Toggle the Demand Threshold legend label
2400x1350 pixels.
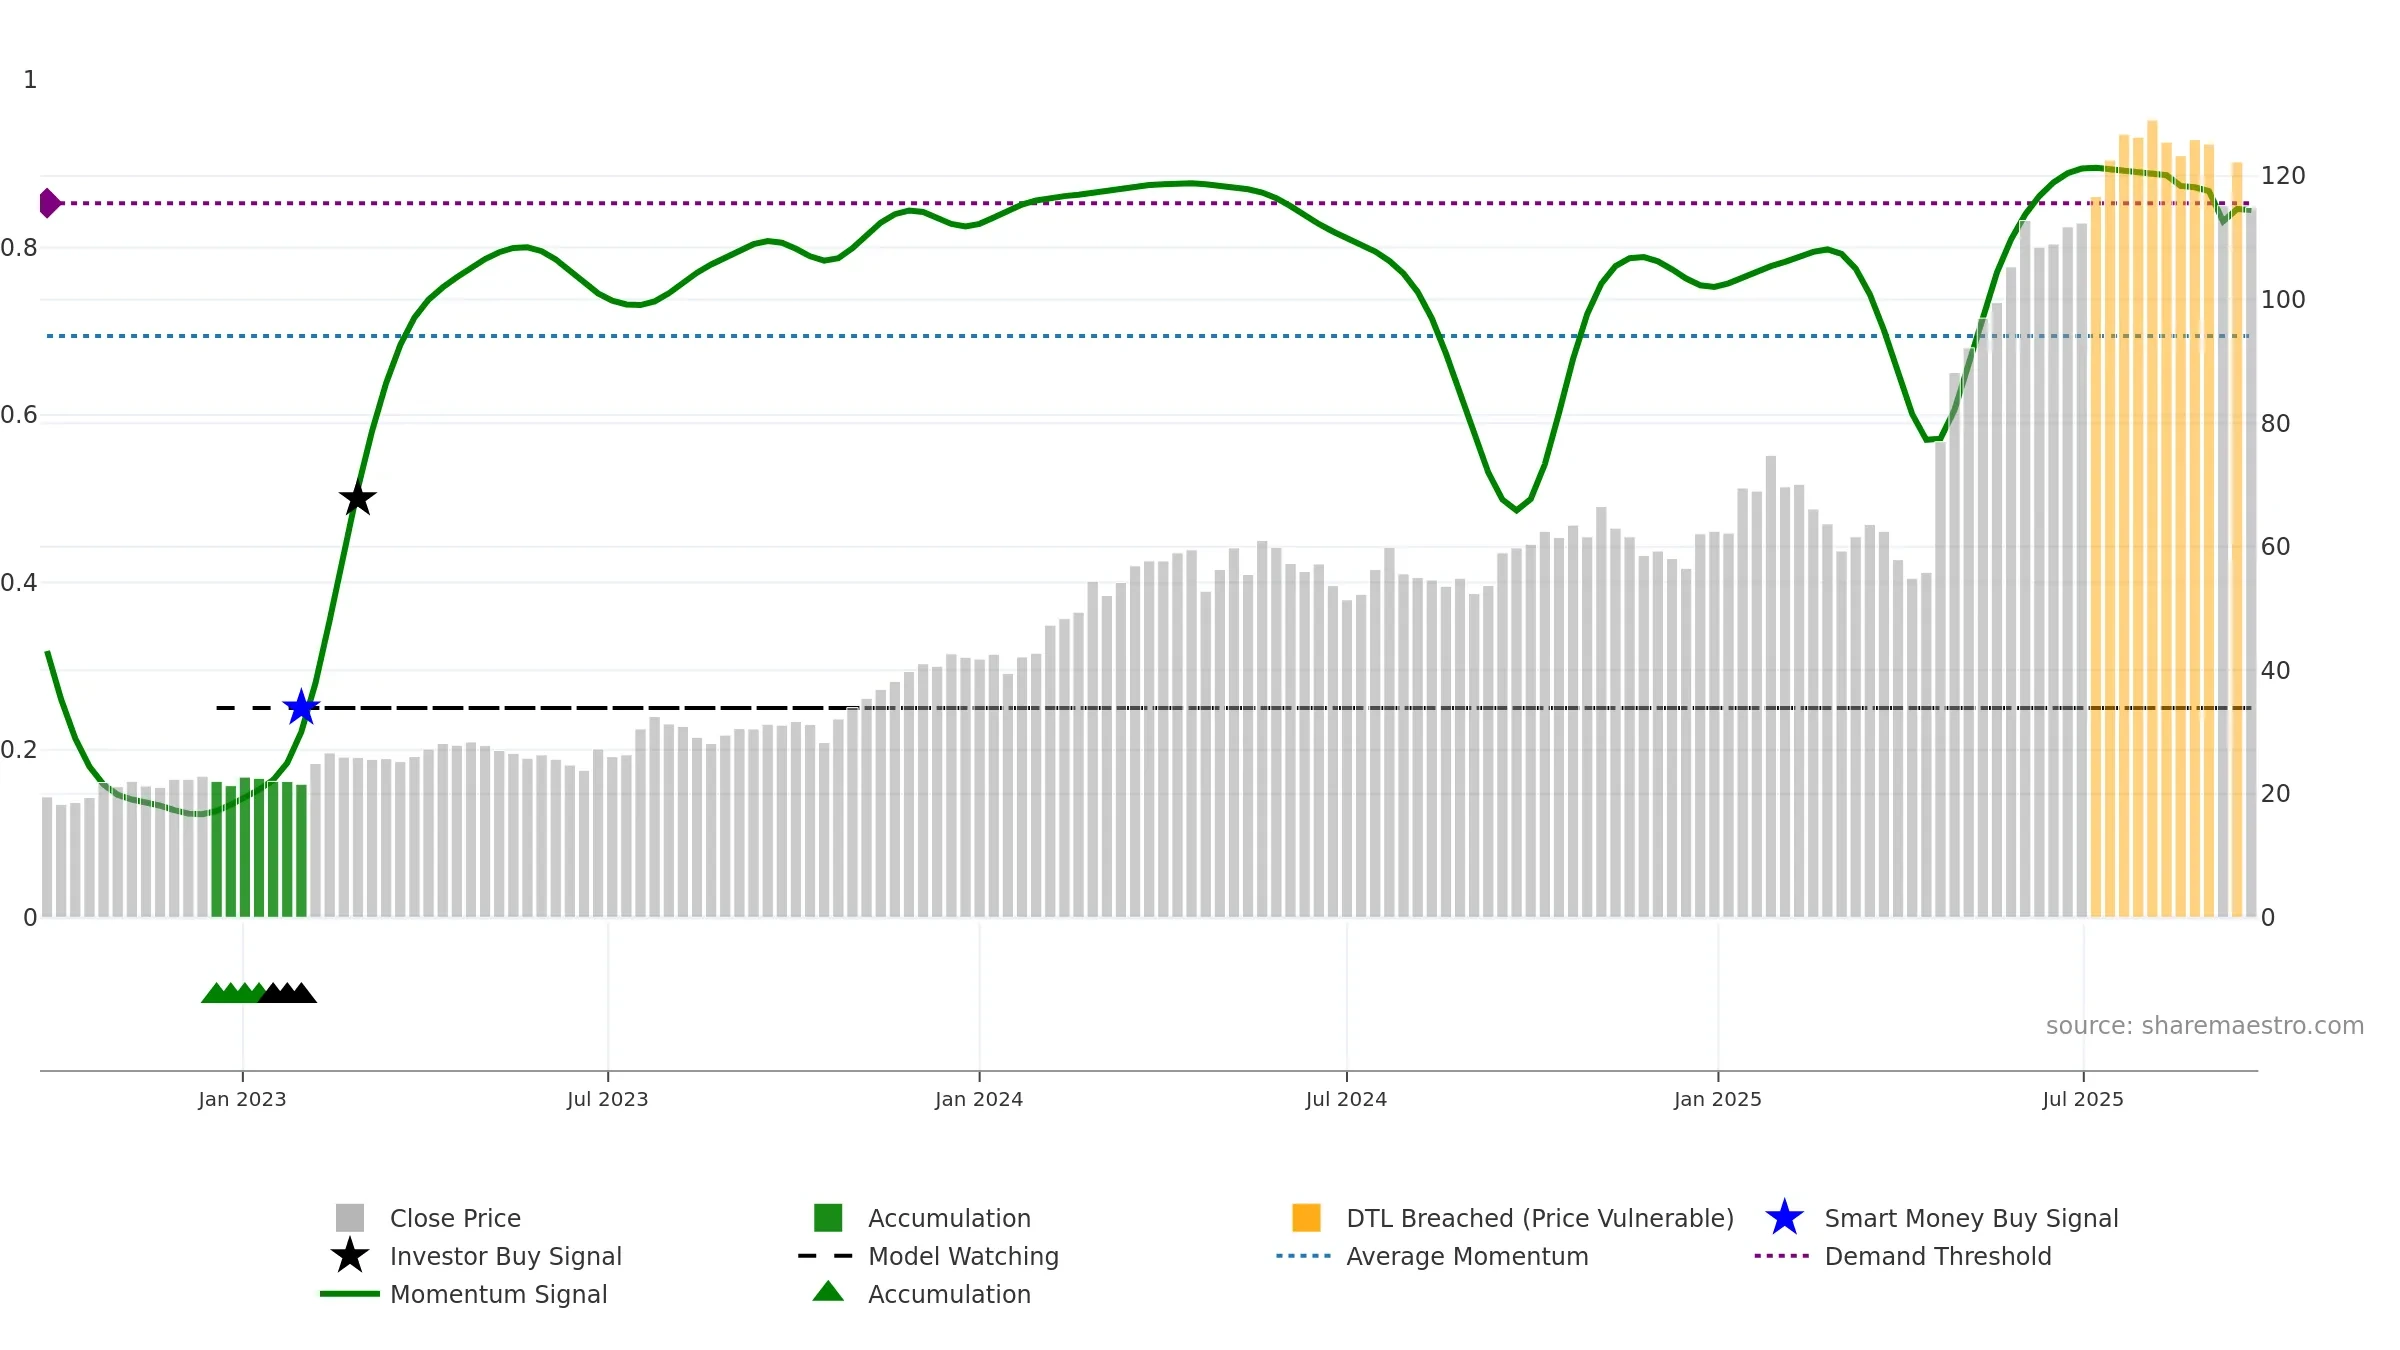tap(1938, 1256)
